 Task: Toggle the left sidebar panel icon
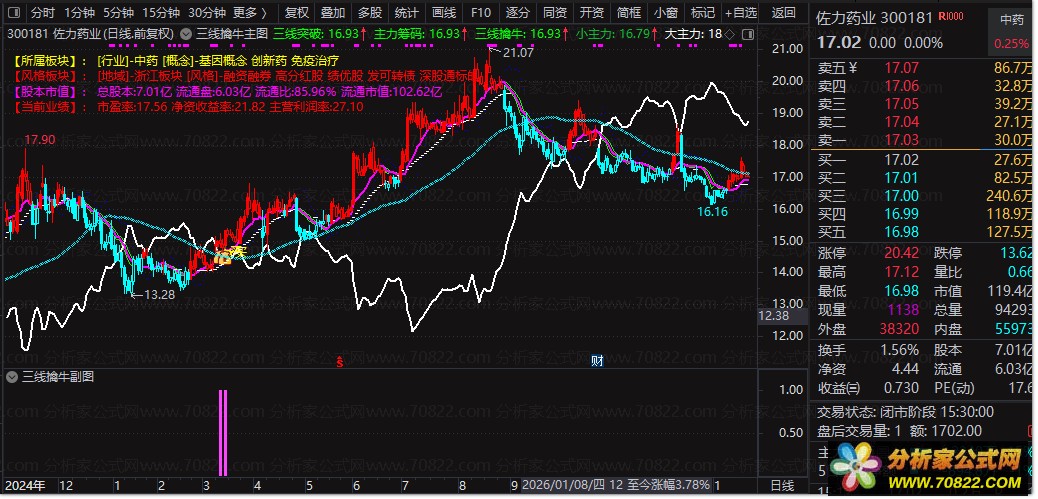coord(15,13)
